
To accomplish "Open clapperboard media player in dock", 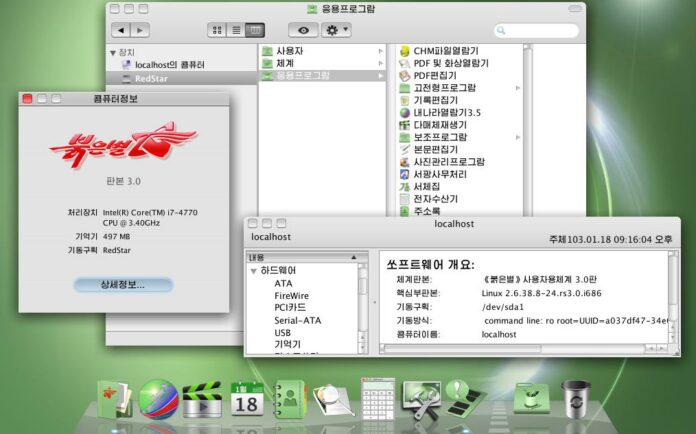I will pyautogui.click(x=202, y=399).
